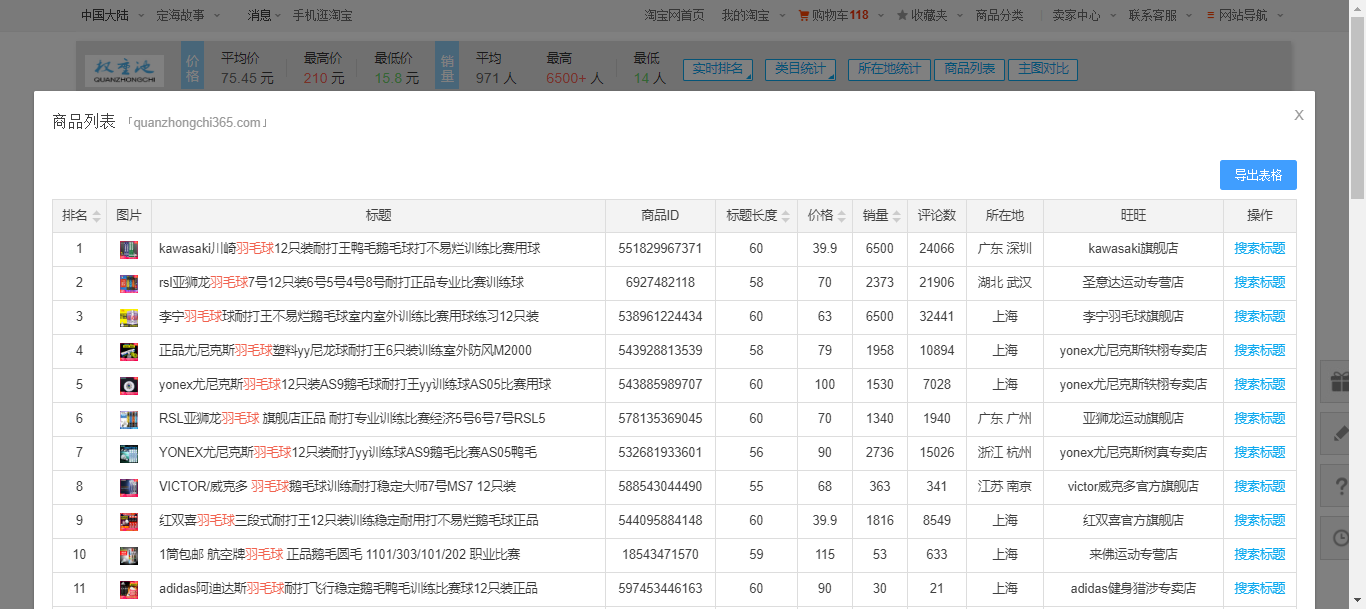Click the title of VICTOR/威克多 product row
The width and height of the screenshot is (1366, 609).
click(x=338, y=487)
